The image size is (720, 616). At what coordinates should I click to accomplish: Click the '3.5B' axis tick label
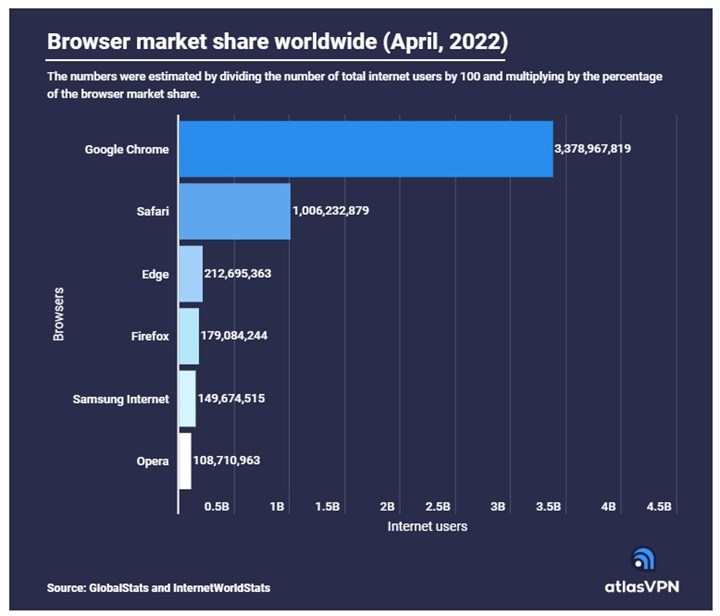548,507
